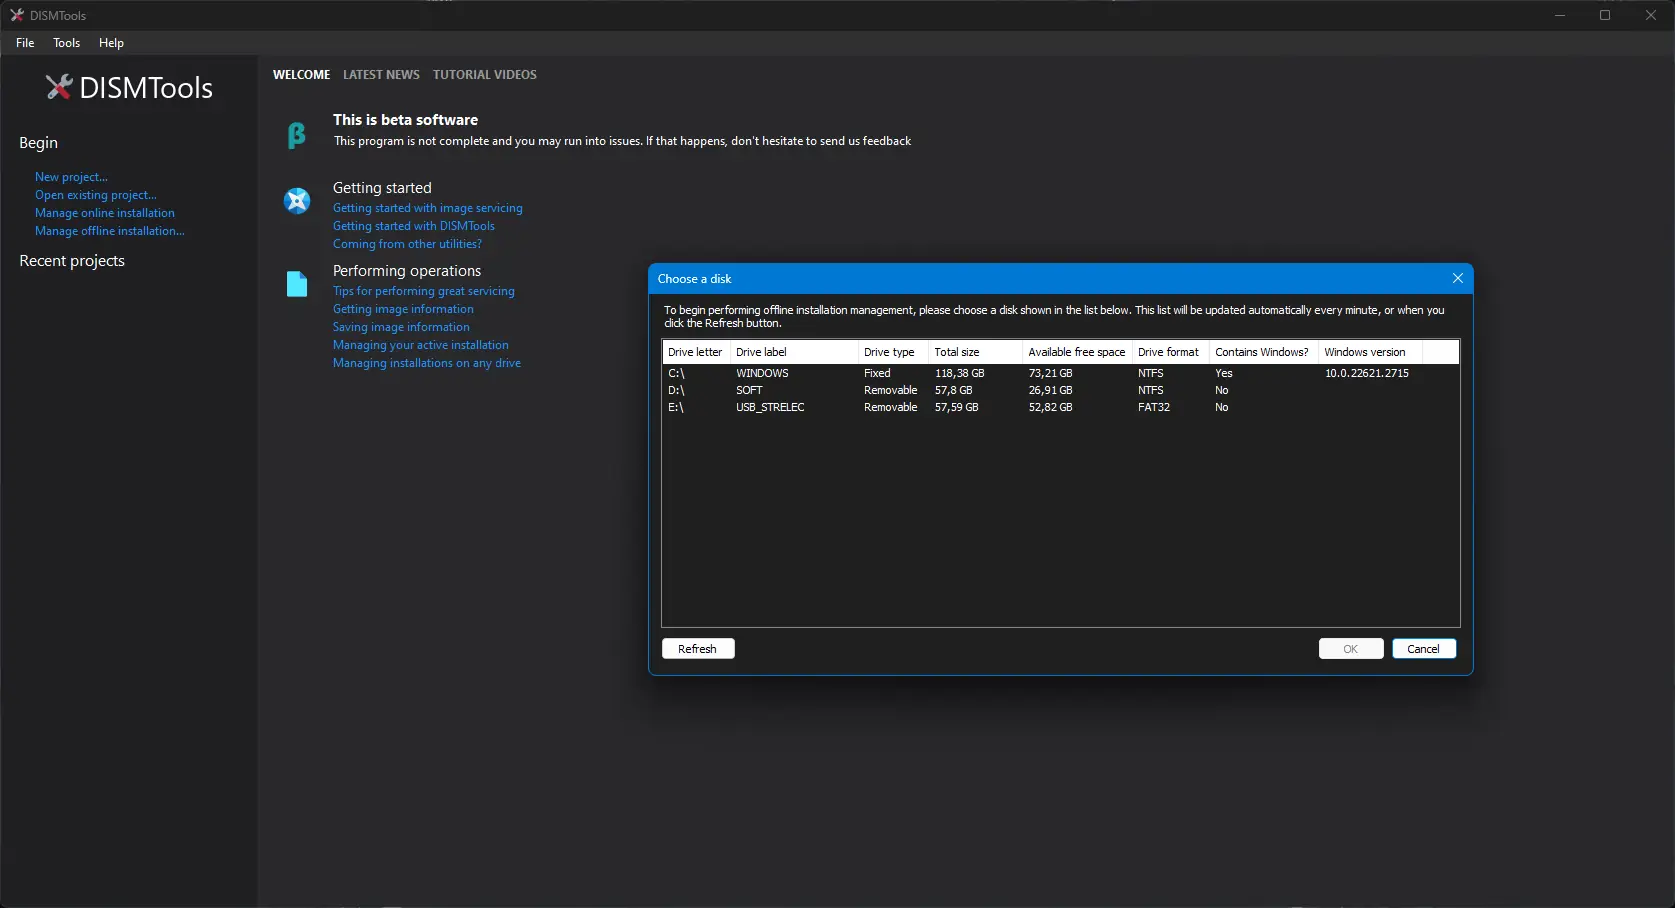The width and height of the screenshot is (1675, 908).
Task: Click the 26,91 GB free space cell
Action: pos(1050,390)
